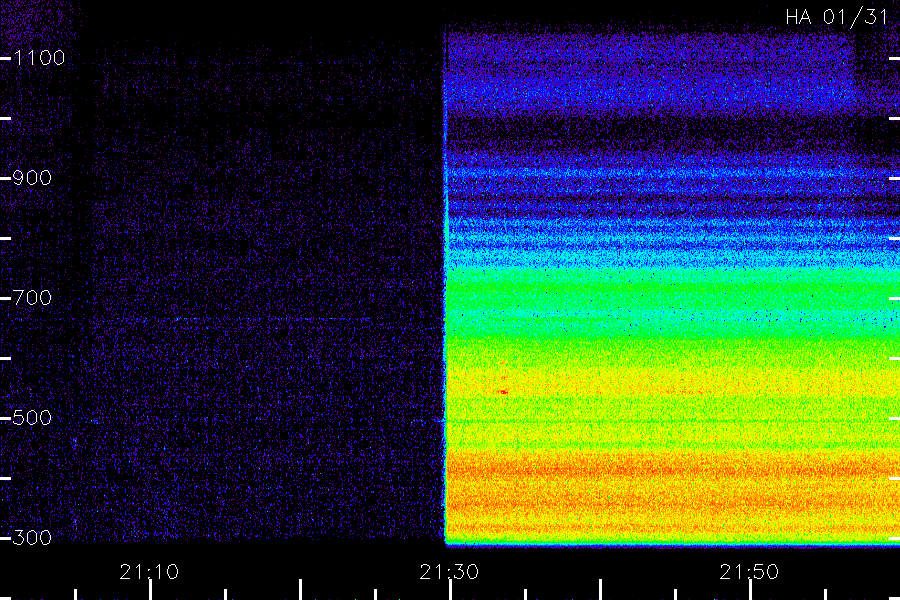The image size is (900, 600).
Task: Click the major tick mark below 21:10
Action: (151, 590)
